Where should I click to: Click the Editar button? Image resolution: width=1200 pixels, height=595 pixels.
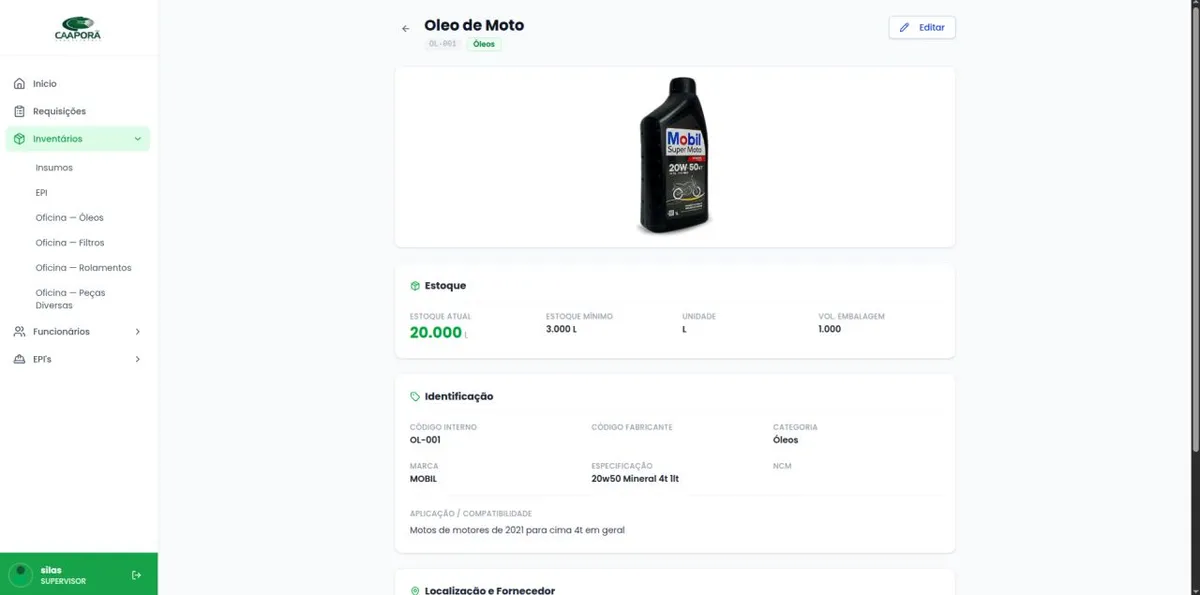tap(921, 27)
